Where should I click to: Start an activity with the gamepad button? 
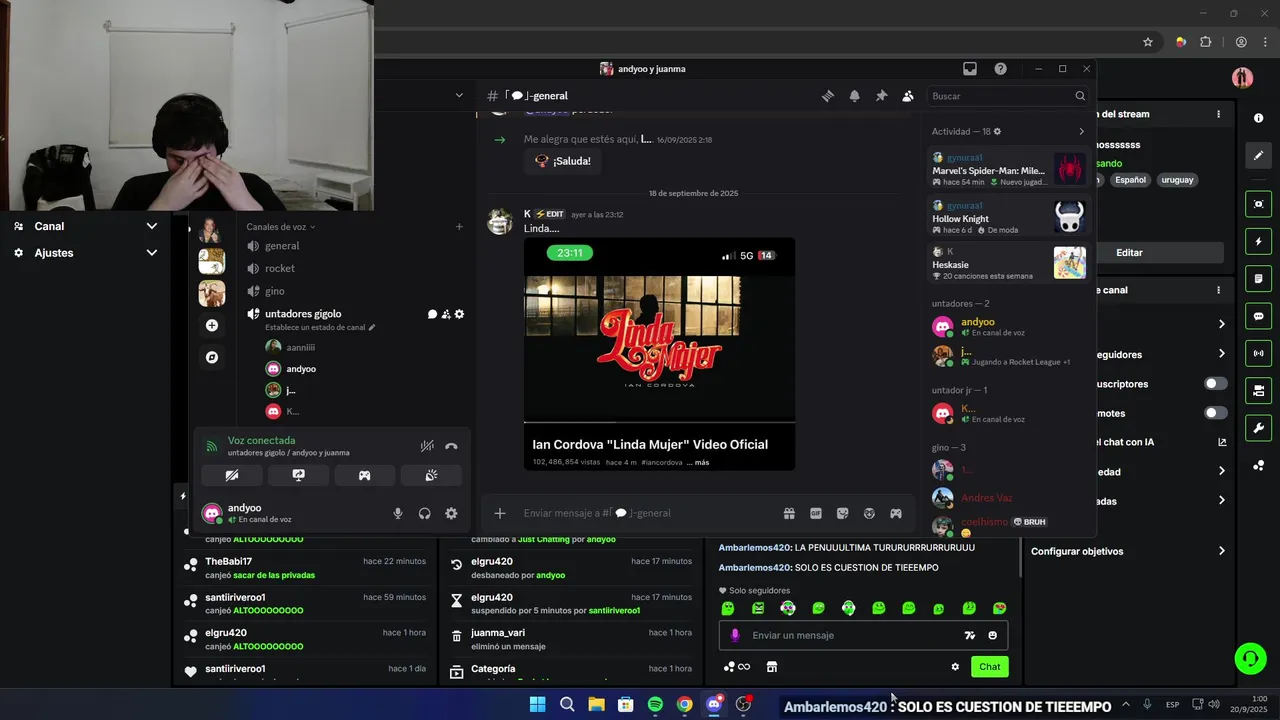coord(365,475)
